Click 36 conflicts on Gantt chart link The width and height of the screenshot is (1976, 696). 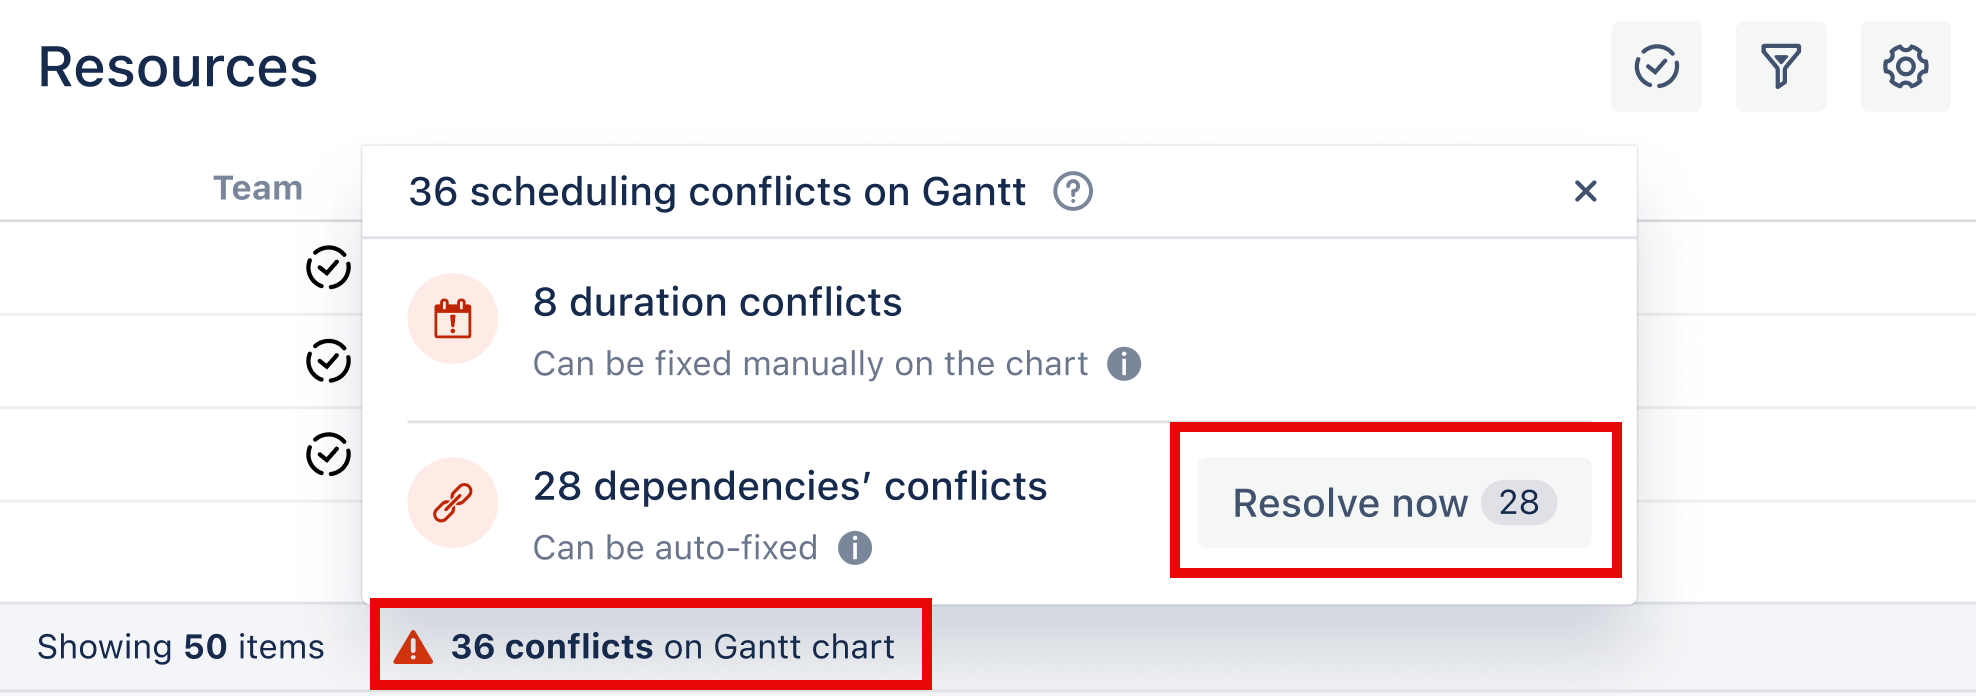pos(672,647)
